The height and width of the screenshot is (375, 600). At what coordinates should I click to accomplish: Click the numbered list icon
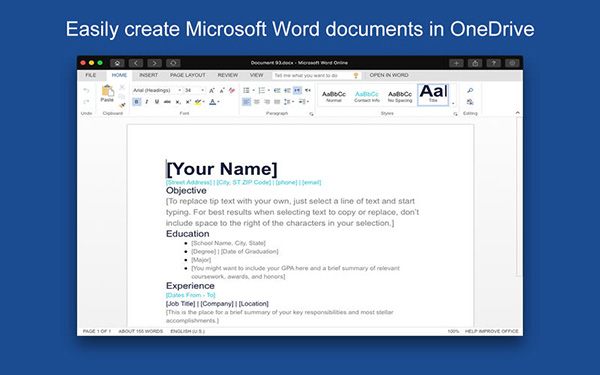coord(262,90)
